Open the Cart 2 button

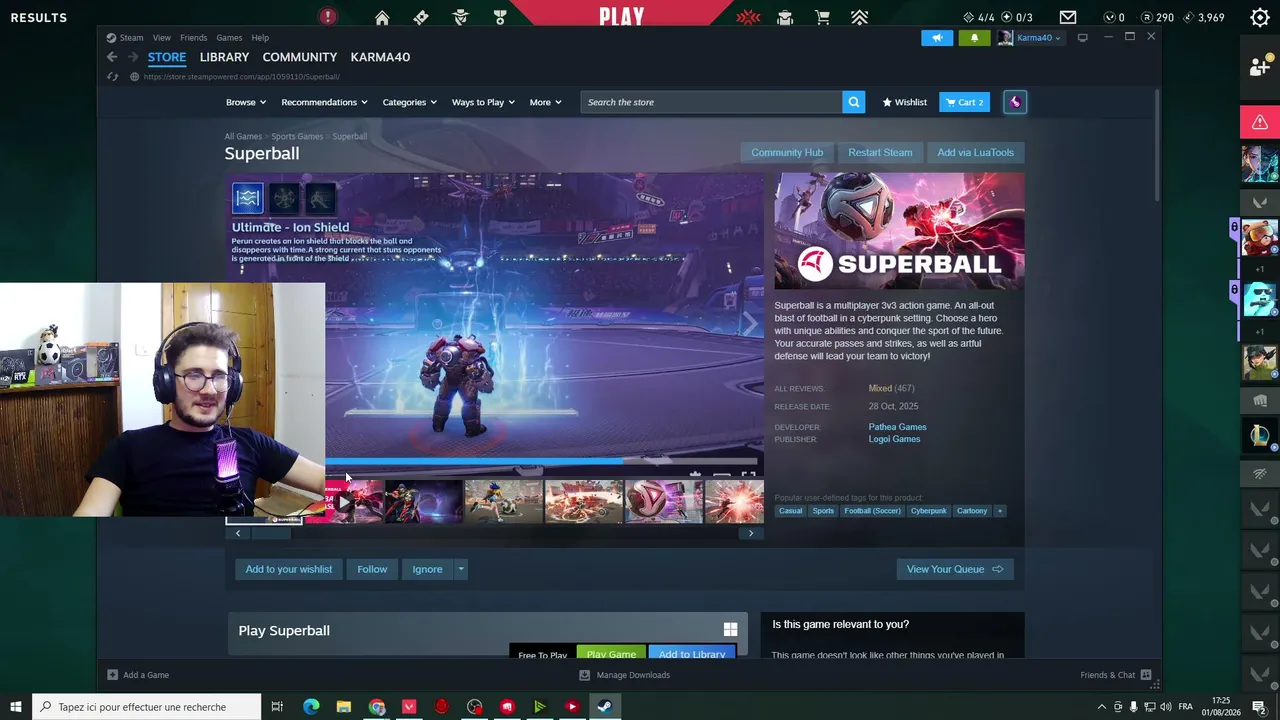[964, 102]
